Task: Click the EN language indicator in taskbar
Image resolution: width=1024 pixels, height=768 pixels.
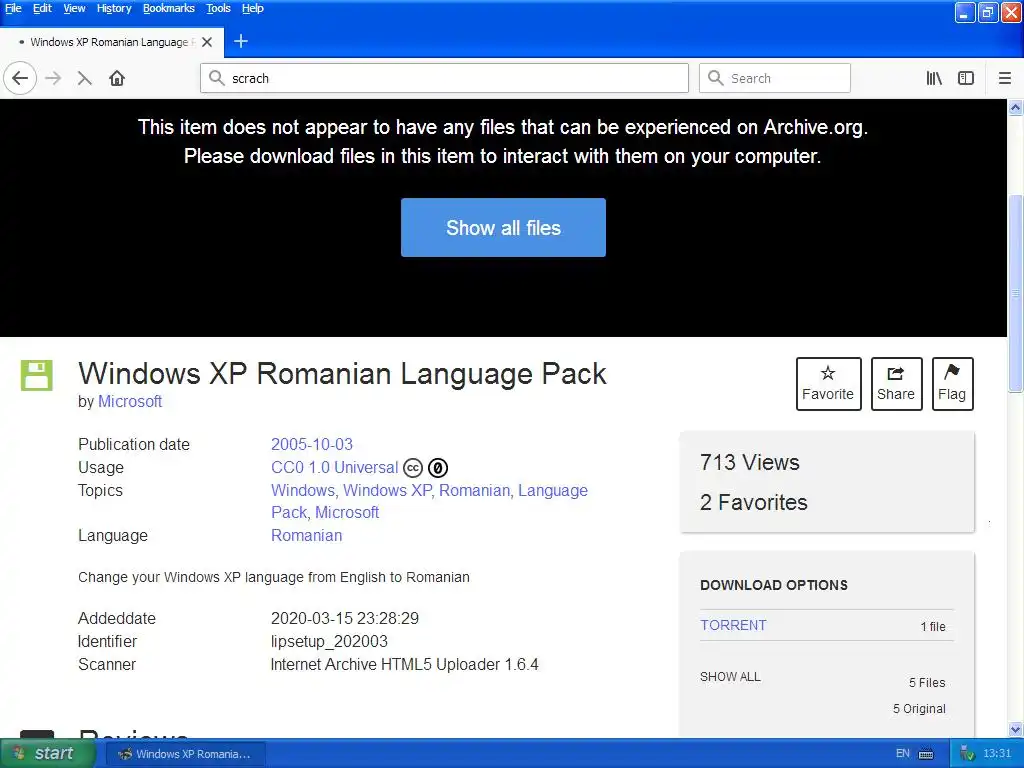Action: 903,754
